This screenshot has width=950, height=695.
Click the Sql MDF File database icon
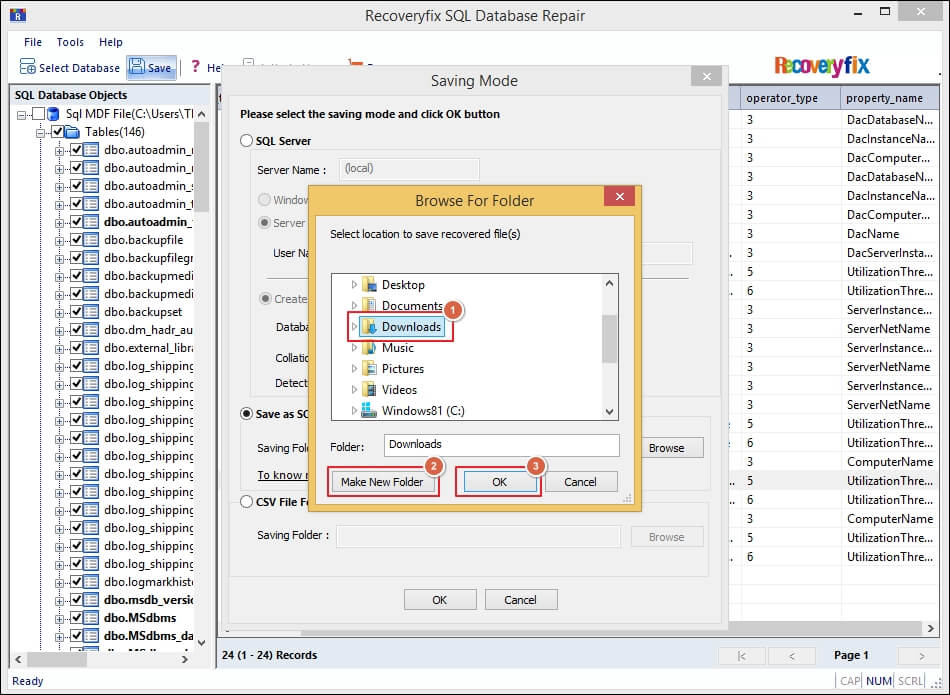[54, 114]
